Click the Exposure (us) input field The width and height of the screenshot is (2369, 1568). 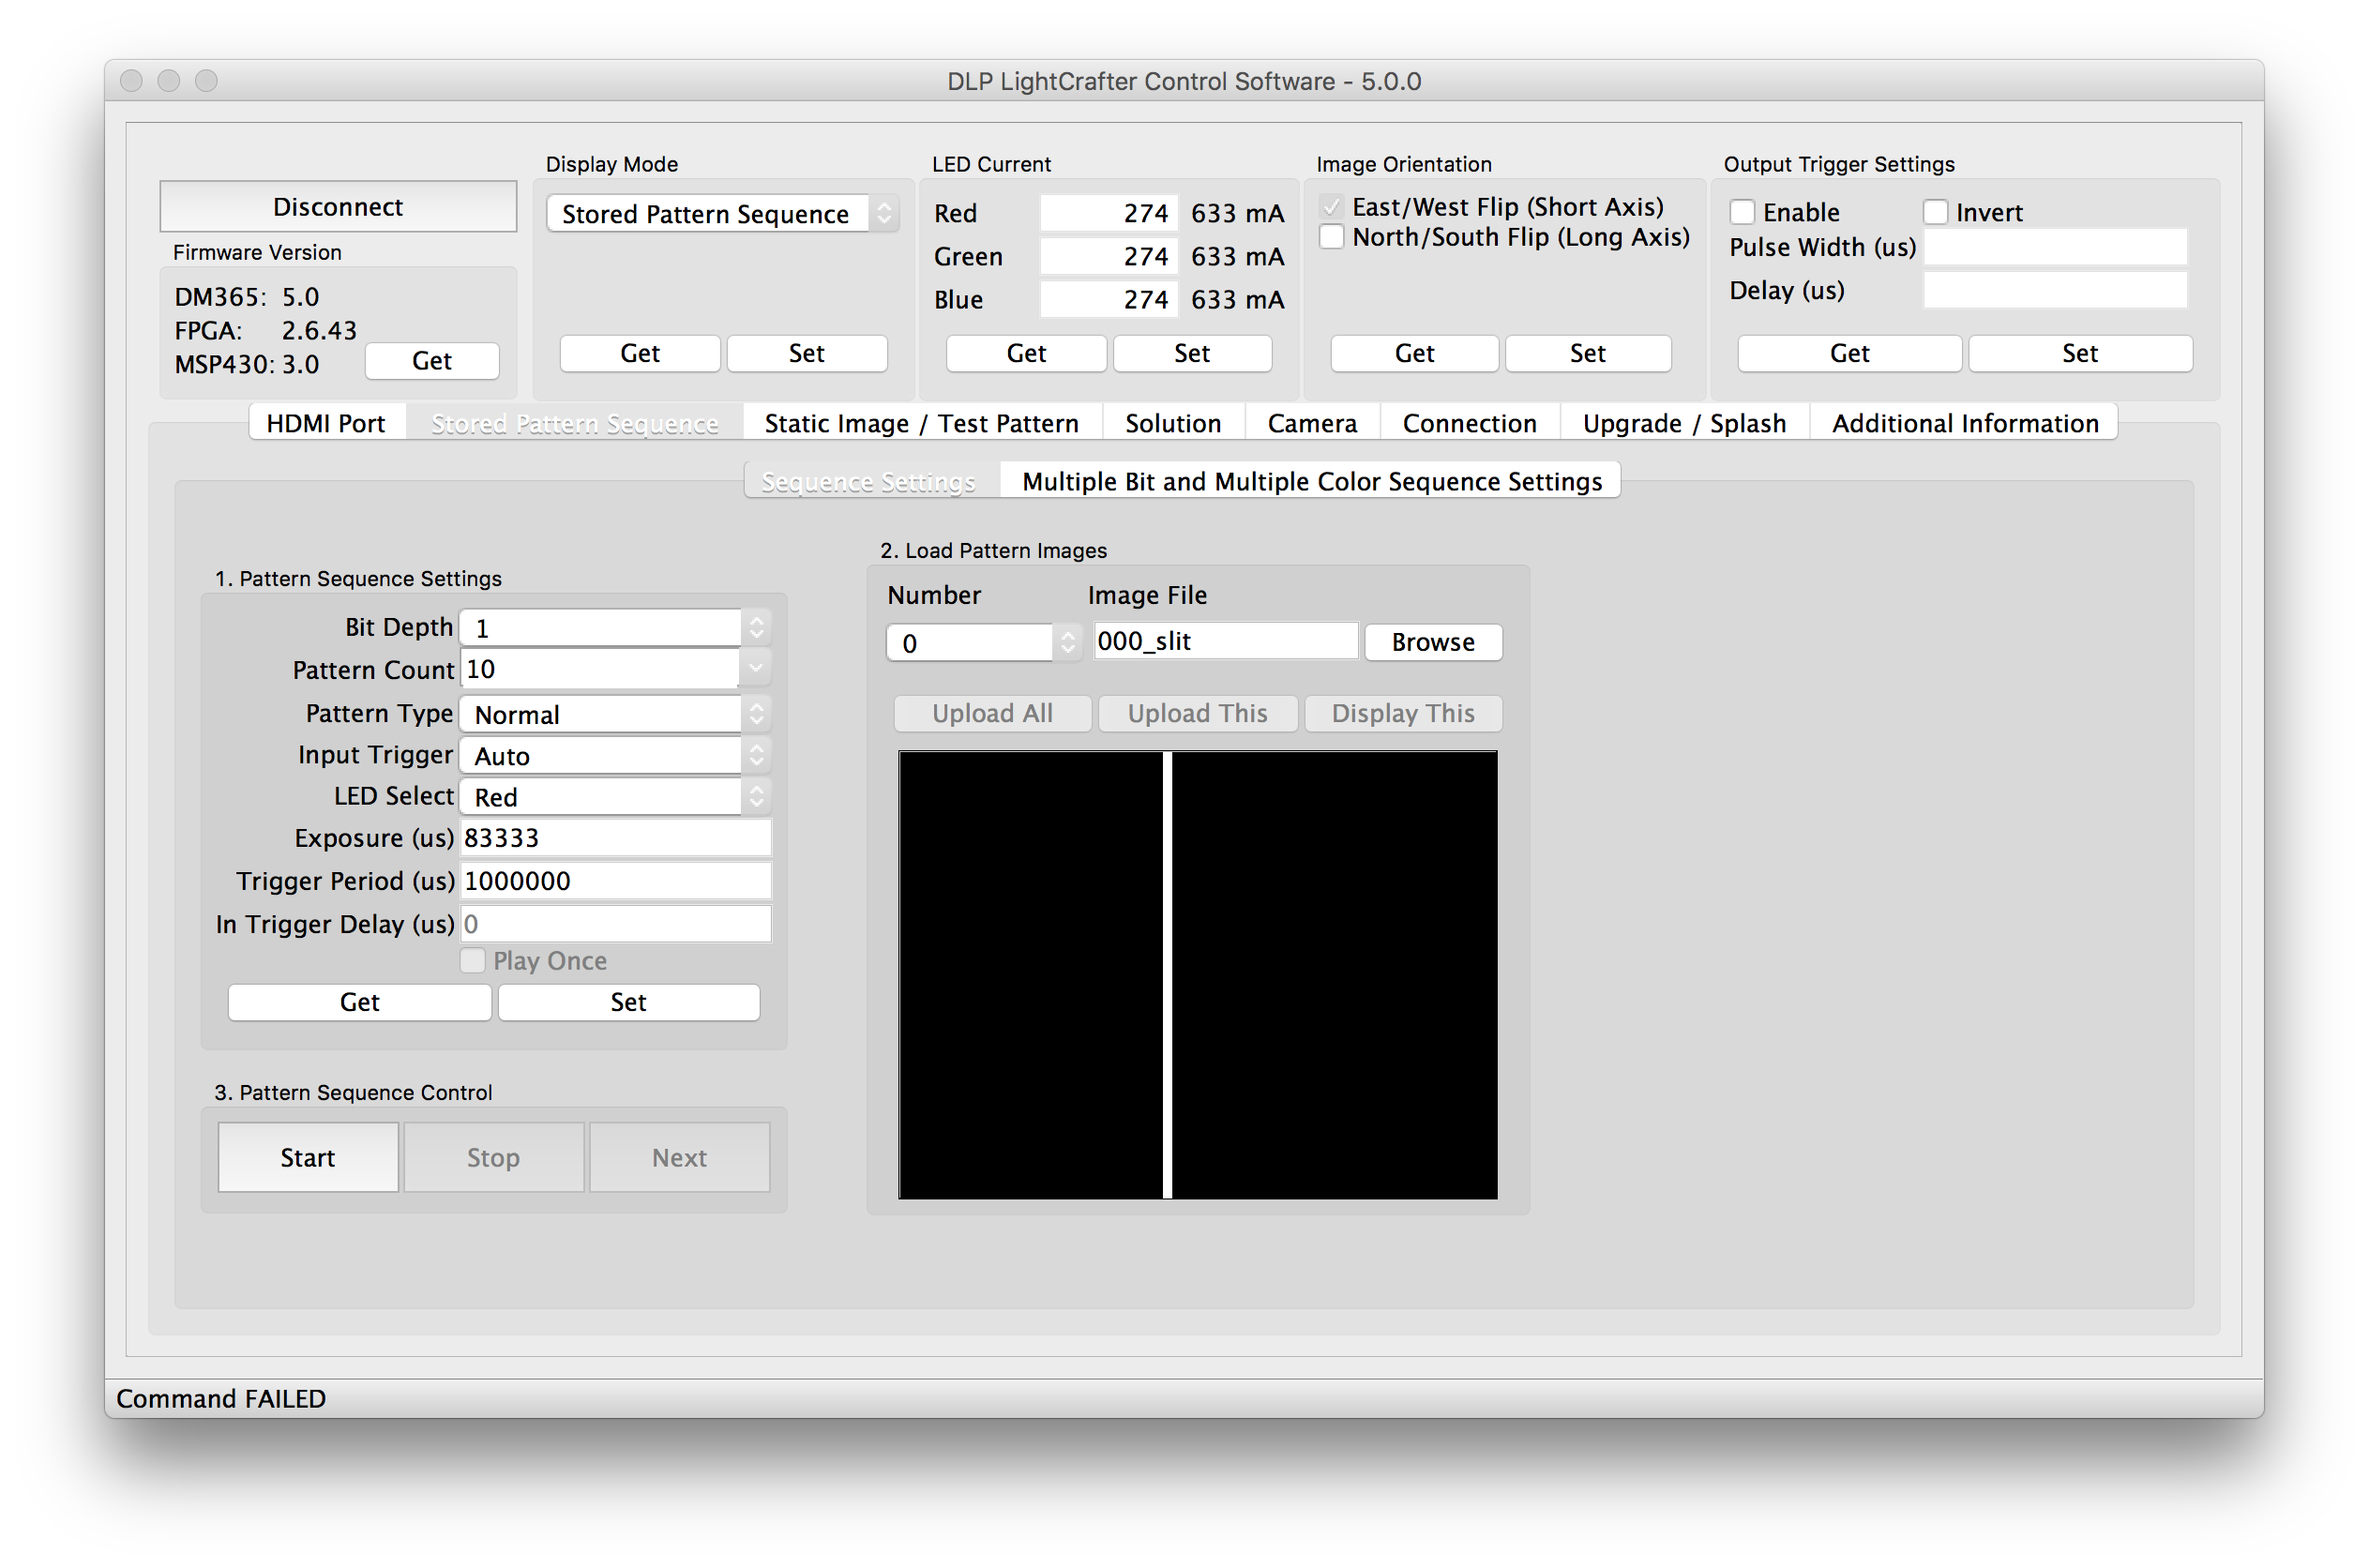click(x=614, y=838)
